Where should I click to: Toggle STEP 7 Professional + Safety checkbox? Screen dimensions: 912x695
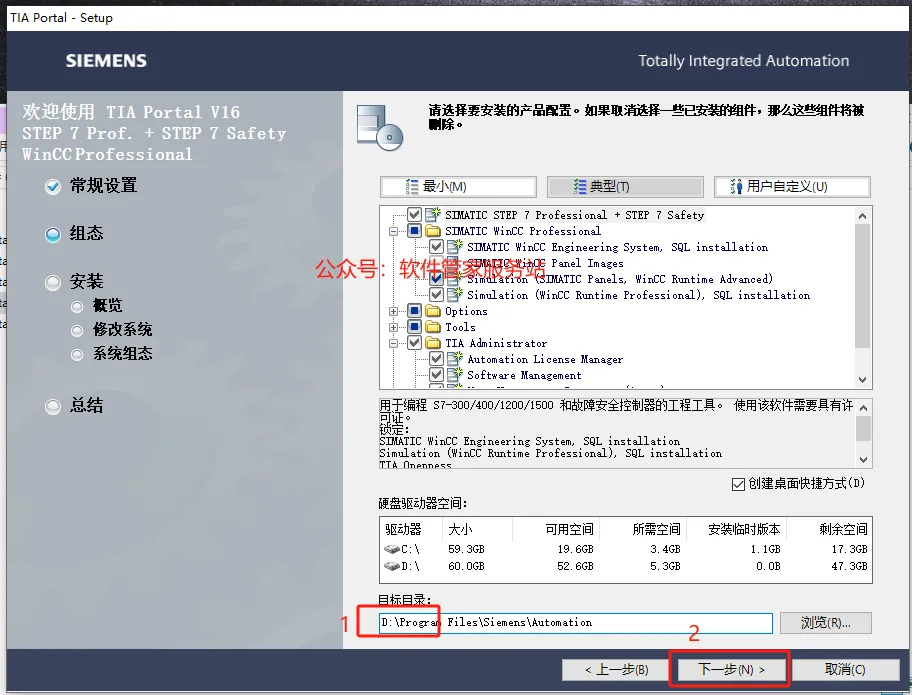tap(414, 215)
